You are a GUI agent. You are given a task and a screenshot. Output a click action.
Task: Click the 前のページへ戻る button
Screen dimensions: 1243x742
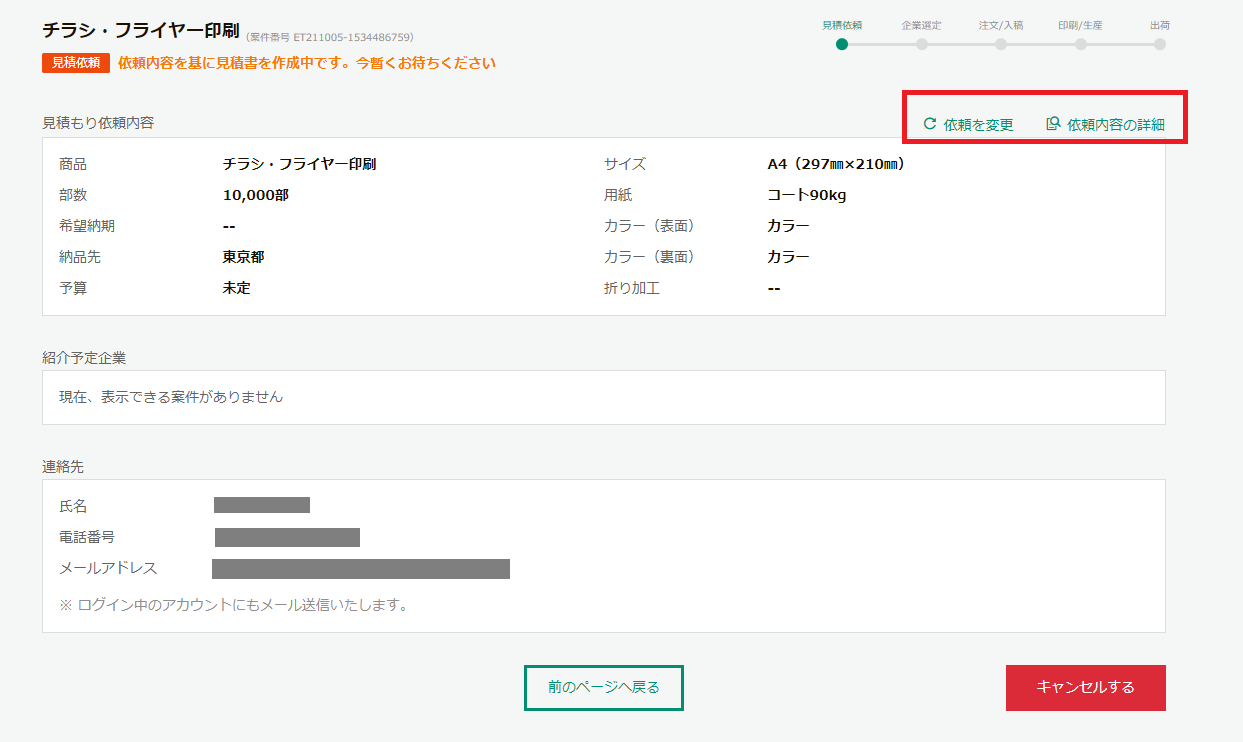point(603,687)
